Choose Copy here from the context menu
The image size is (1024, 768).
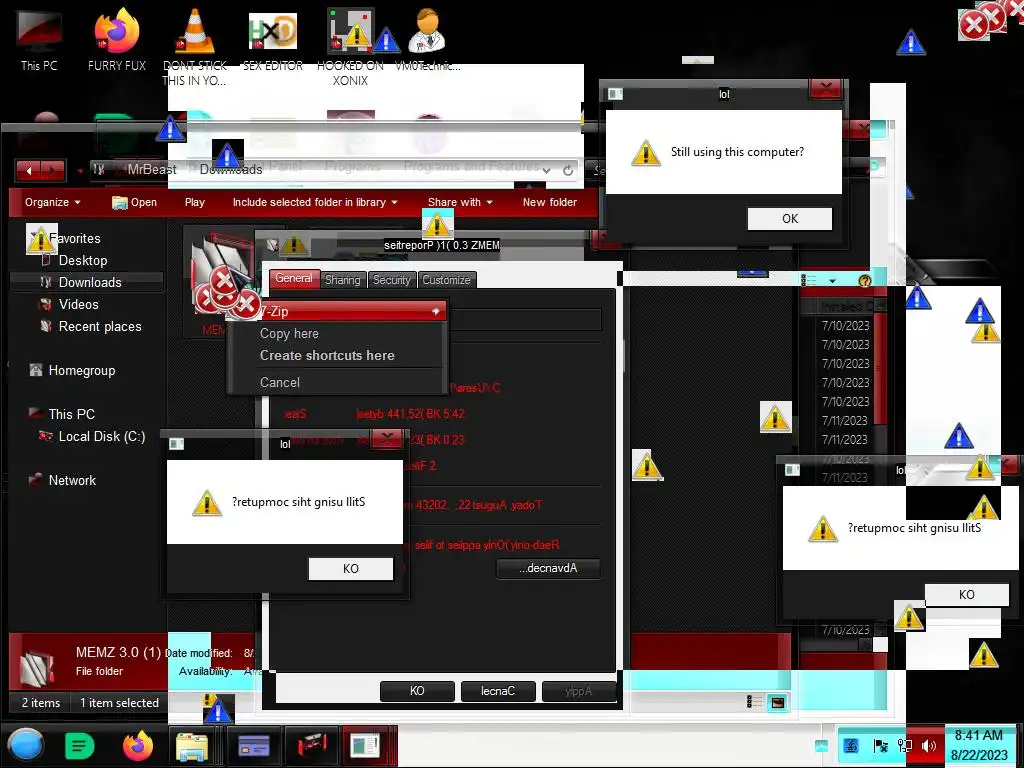tap(289, 334)
